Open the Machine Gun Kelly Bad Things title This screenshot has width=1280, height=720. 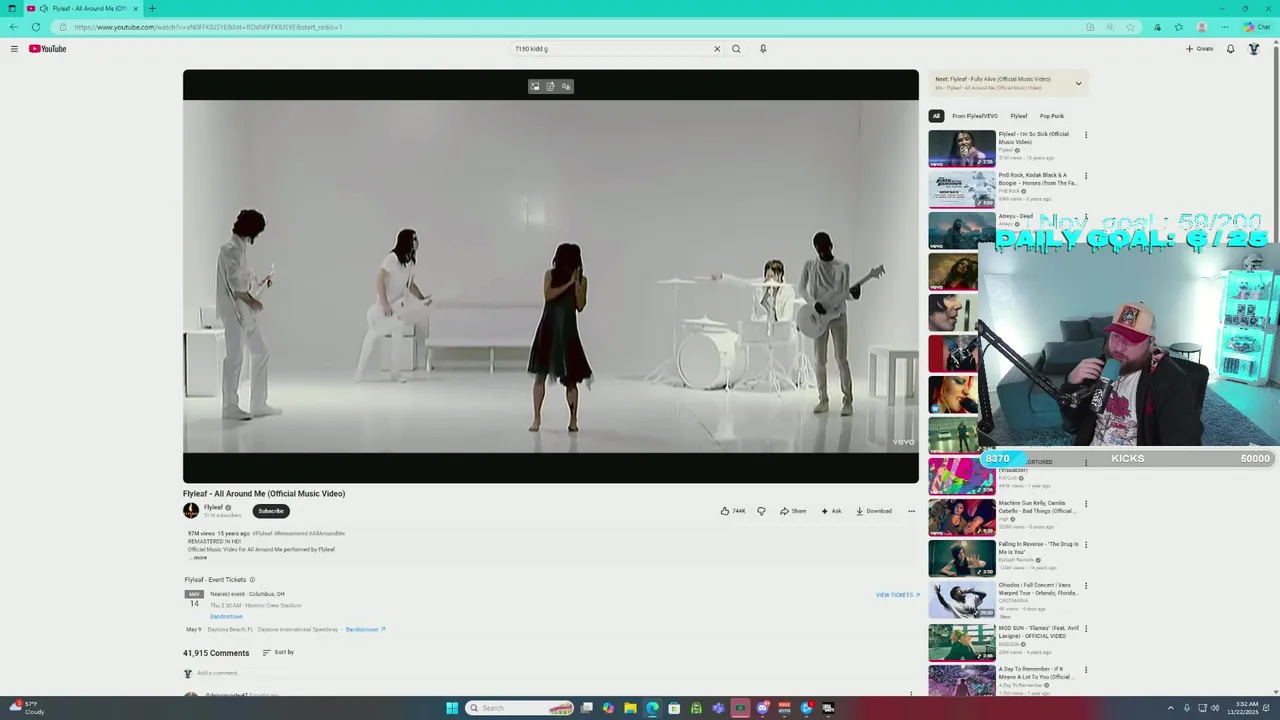click(1037, 507)
